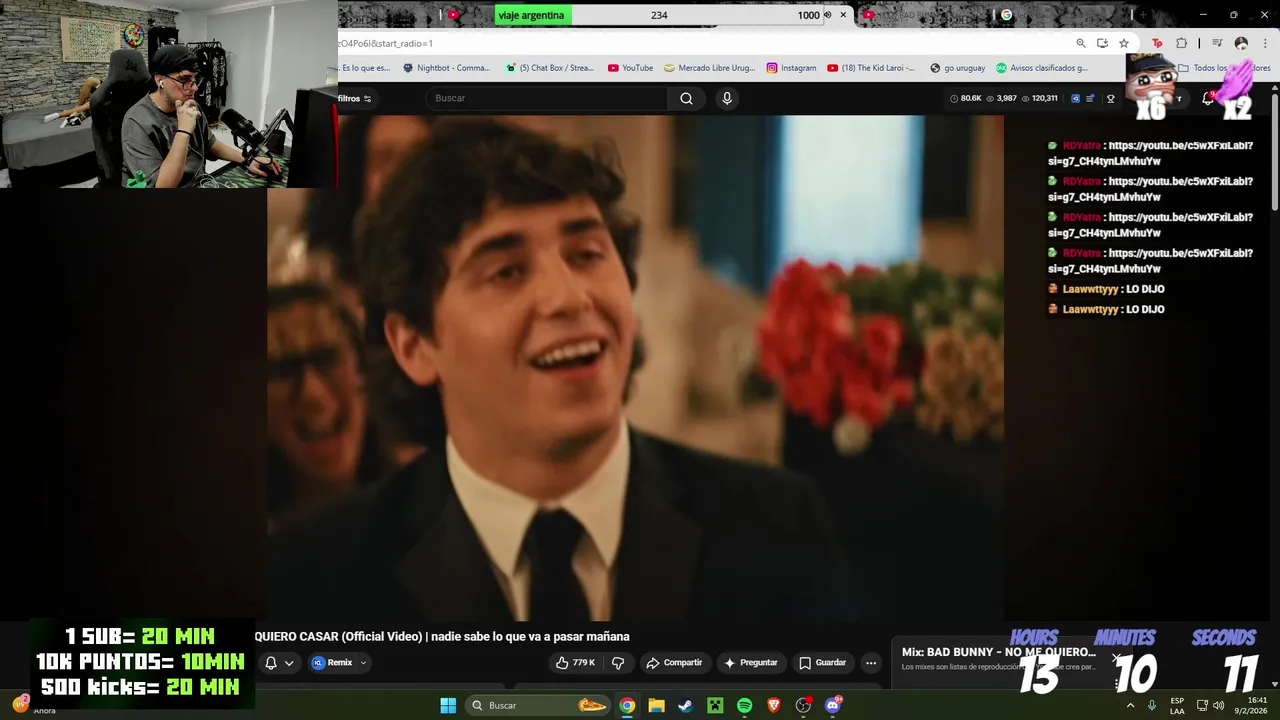Open Avisos clasificados bookmark

(1042, 68)
